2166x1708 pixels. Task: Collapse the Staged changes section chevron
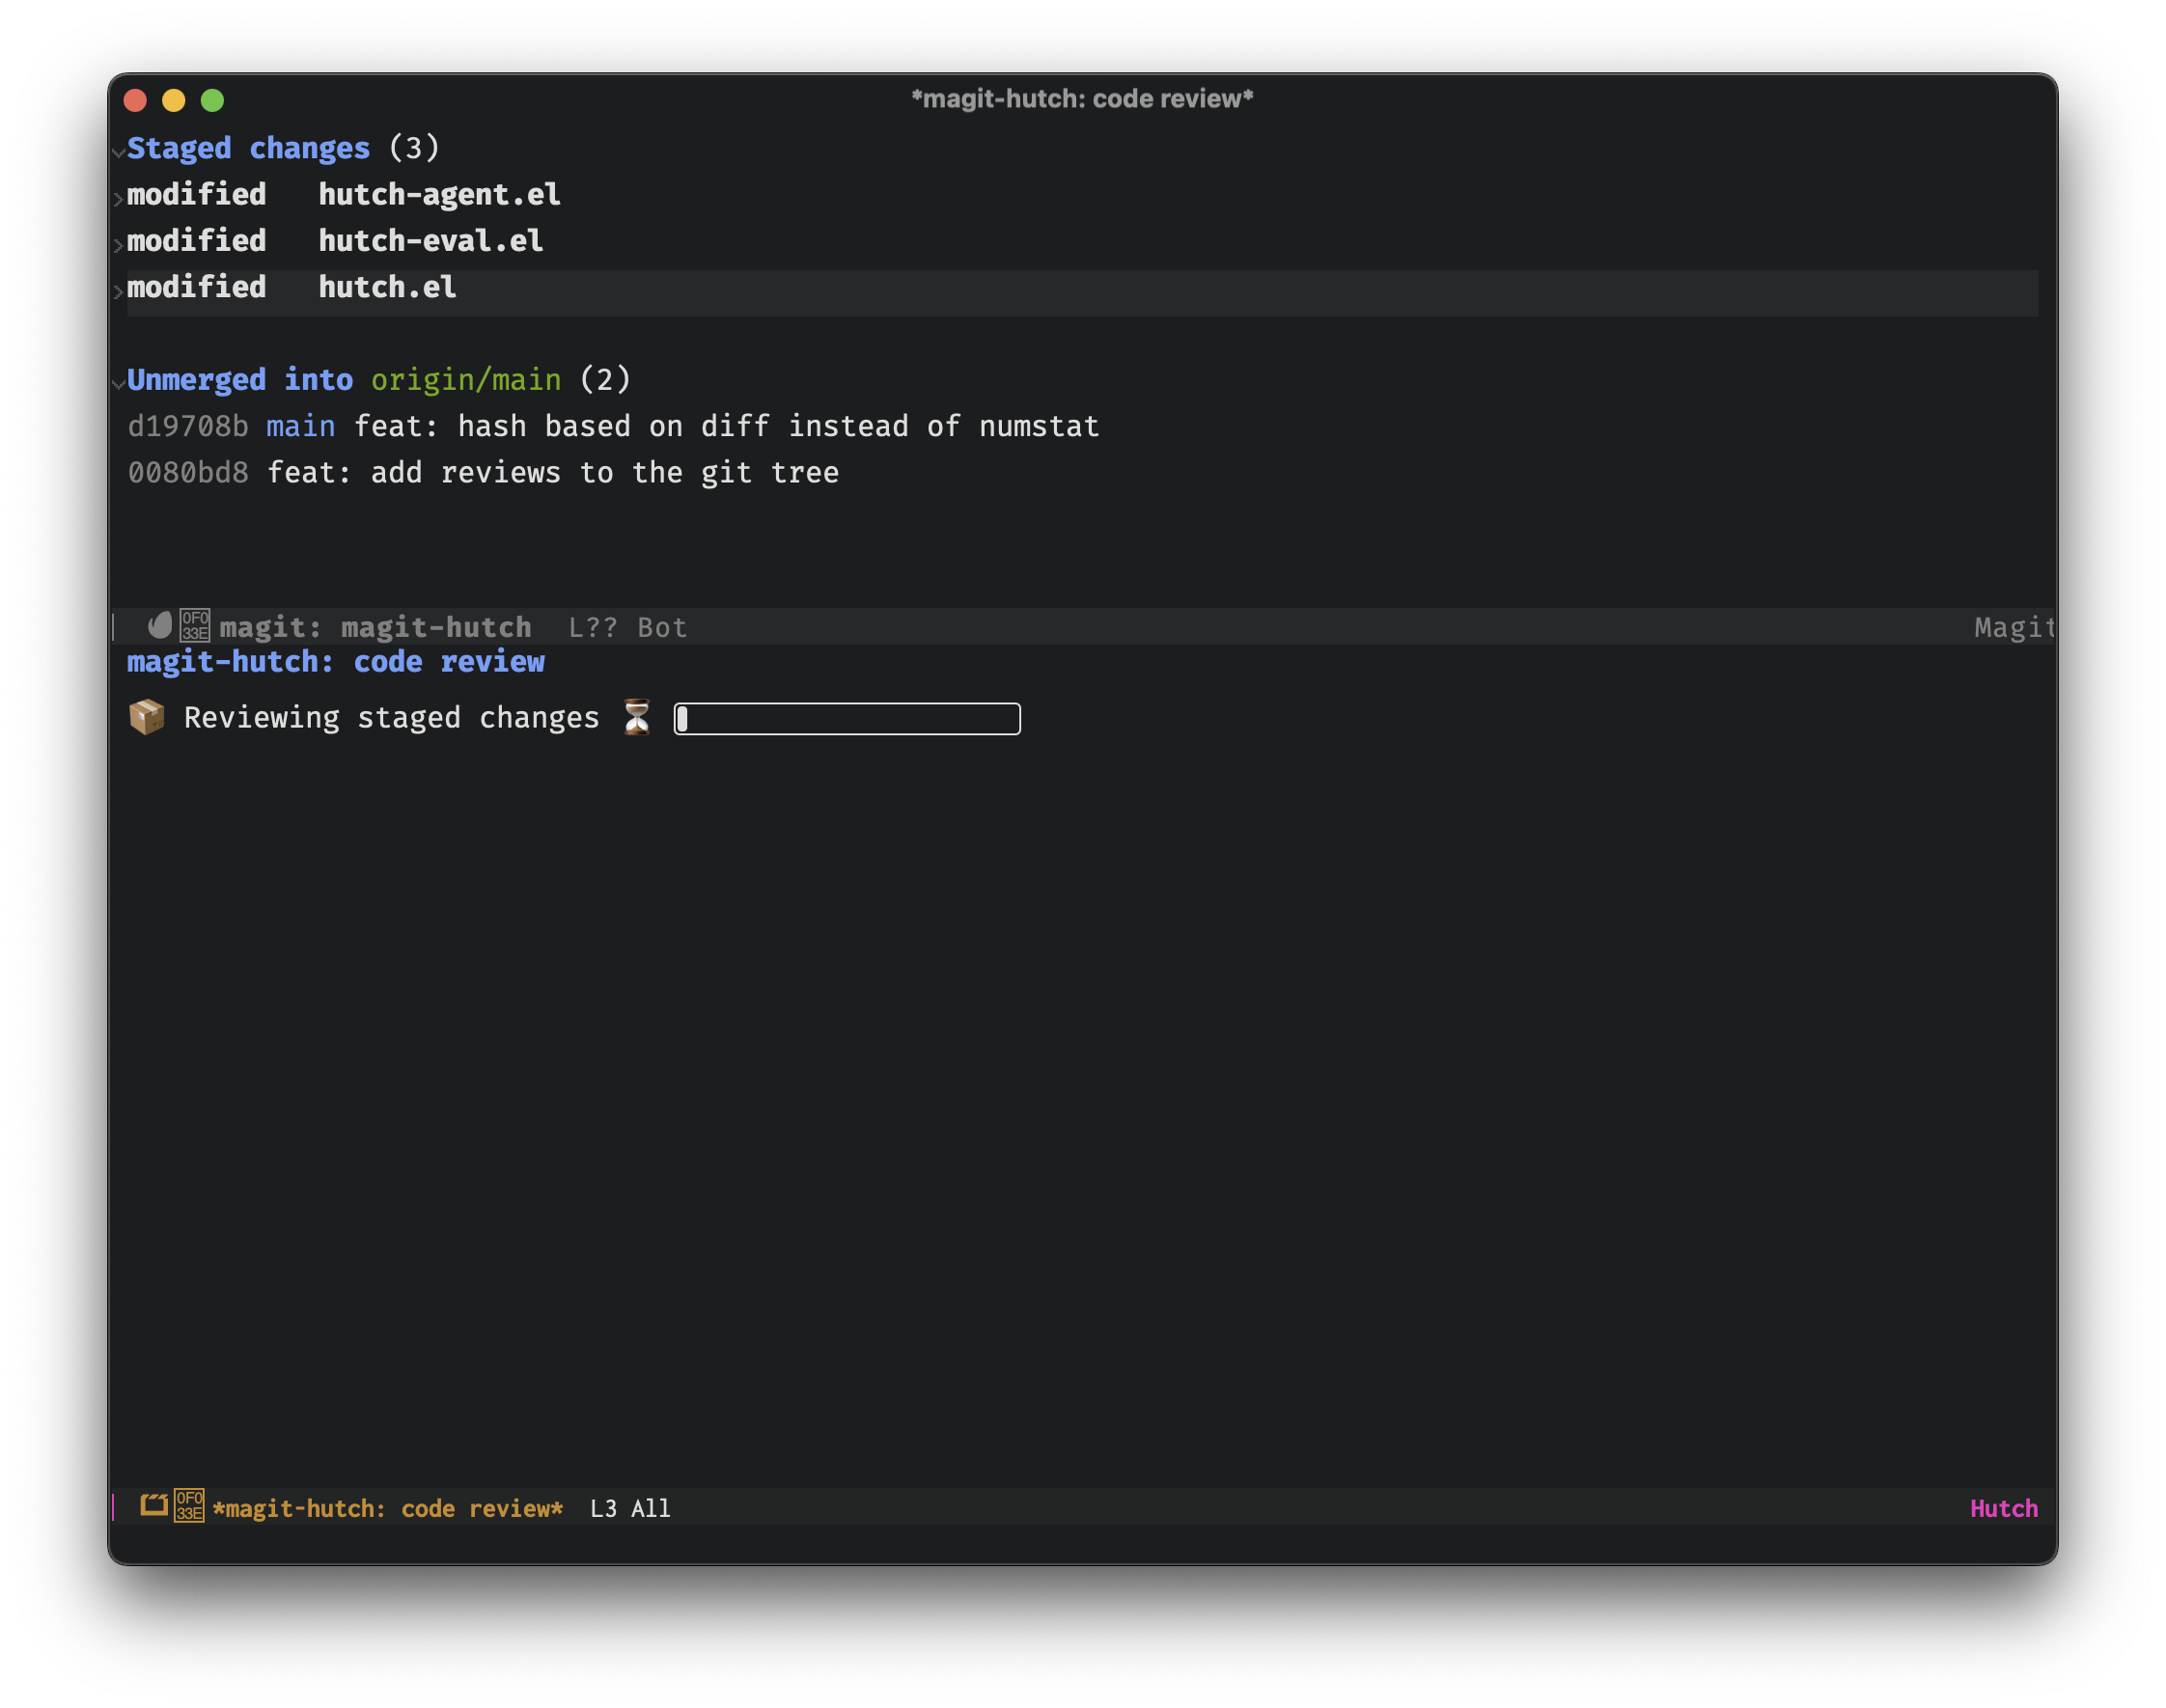tap(118, 152)
